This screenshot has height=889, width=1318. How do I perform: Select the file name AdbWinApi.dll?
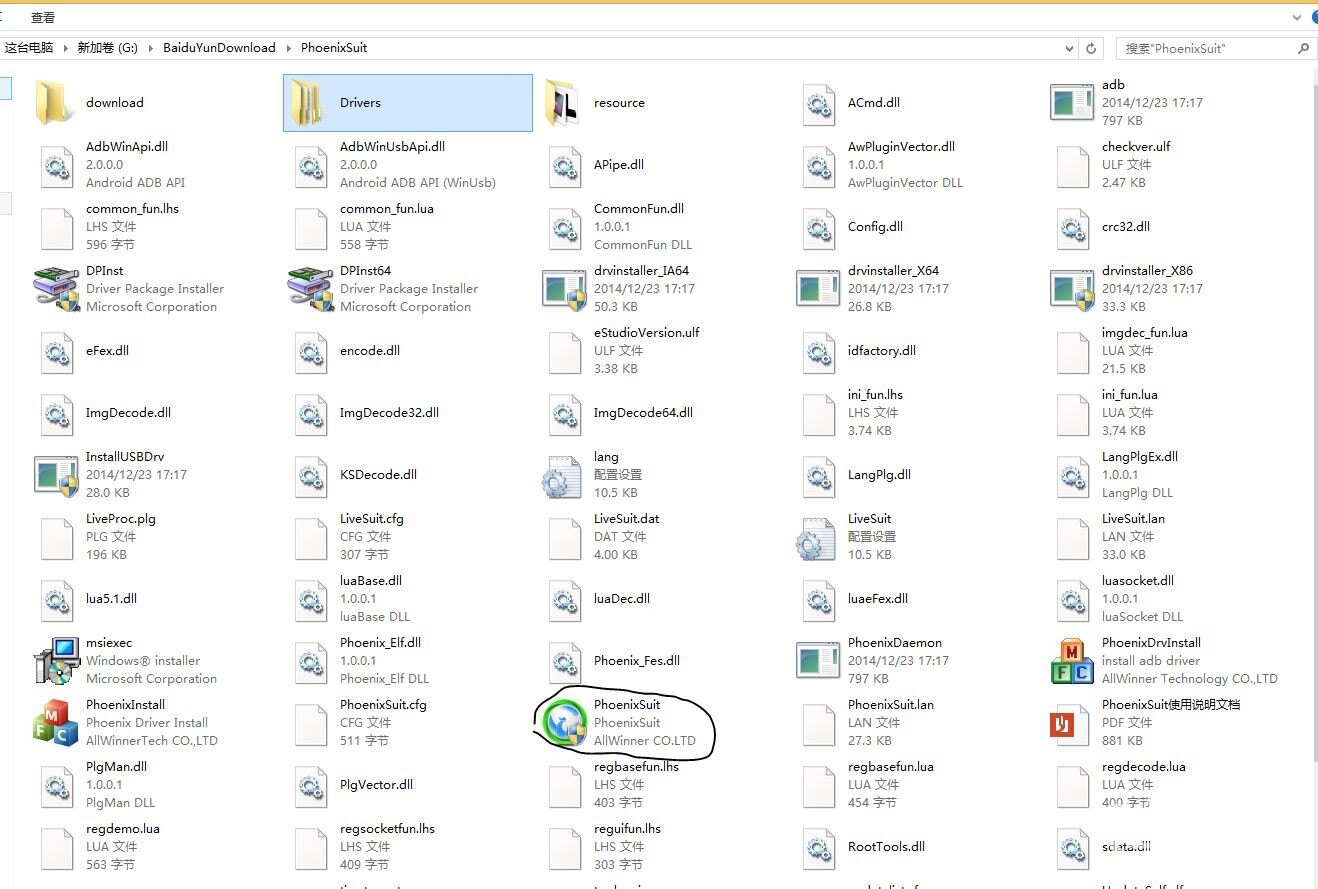(127, 147)
